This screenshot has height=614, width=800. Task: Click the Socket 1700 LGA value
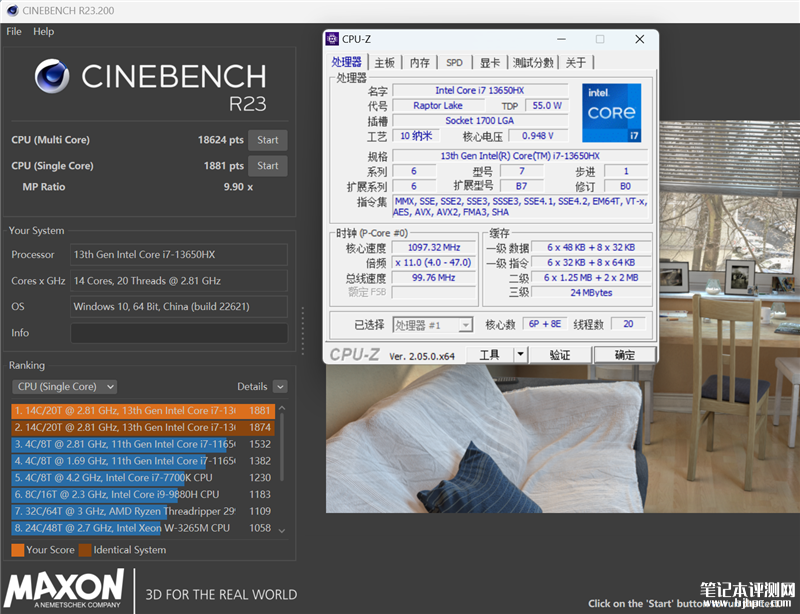click(480, 121)
